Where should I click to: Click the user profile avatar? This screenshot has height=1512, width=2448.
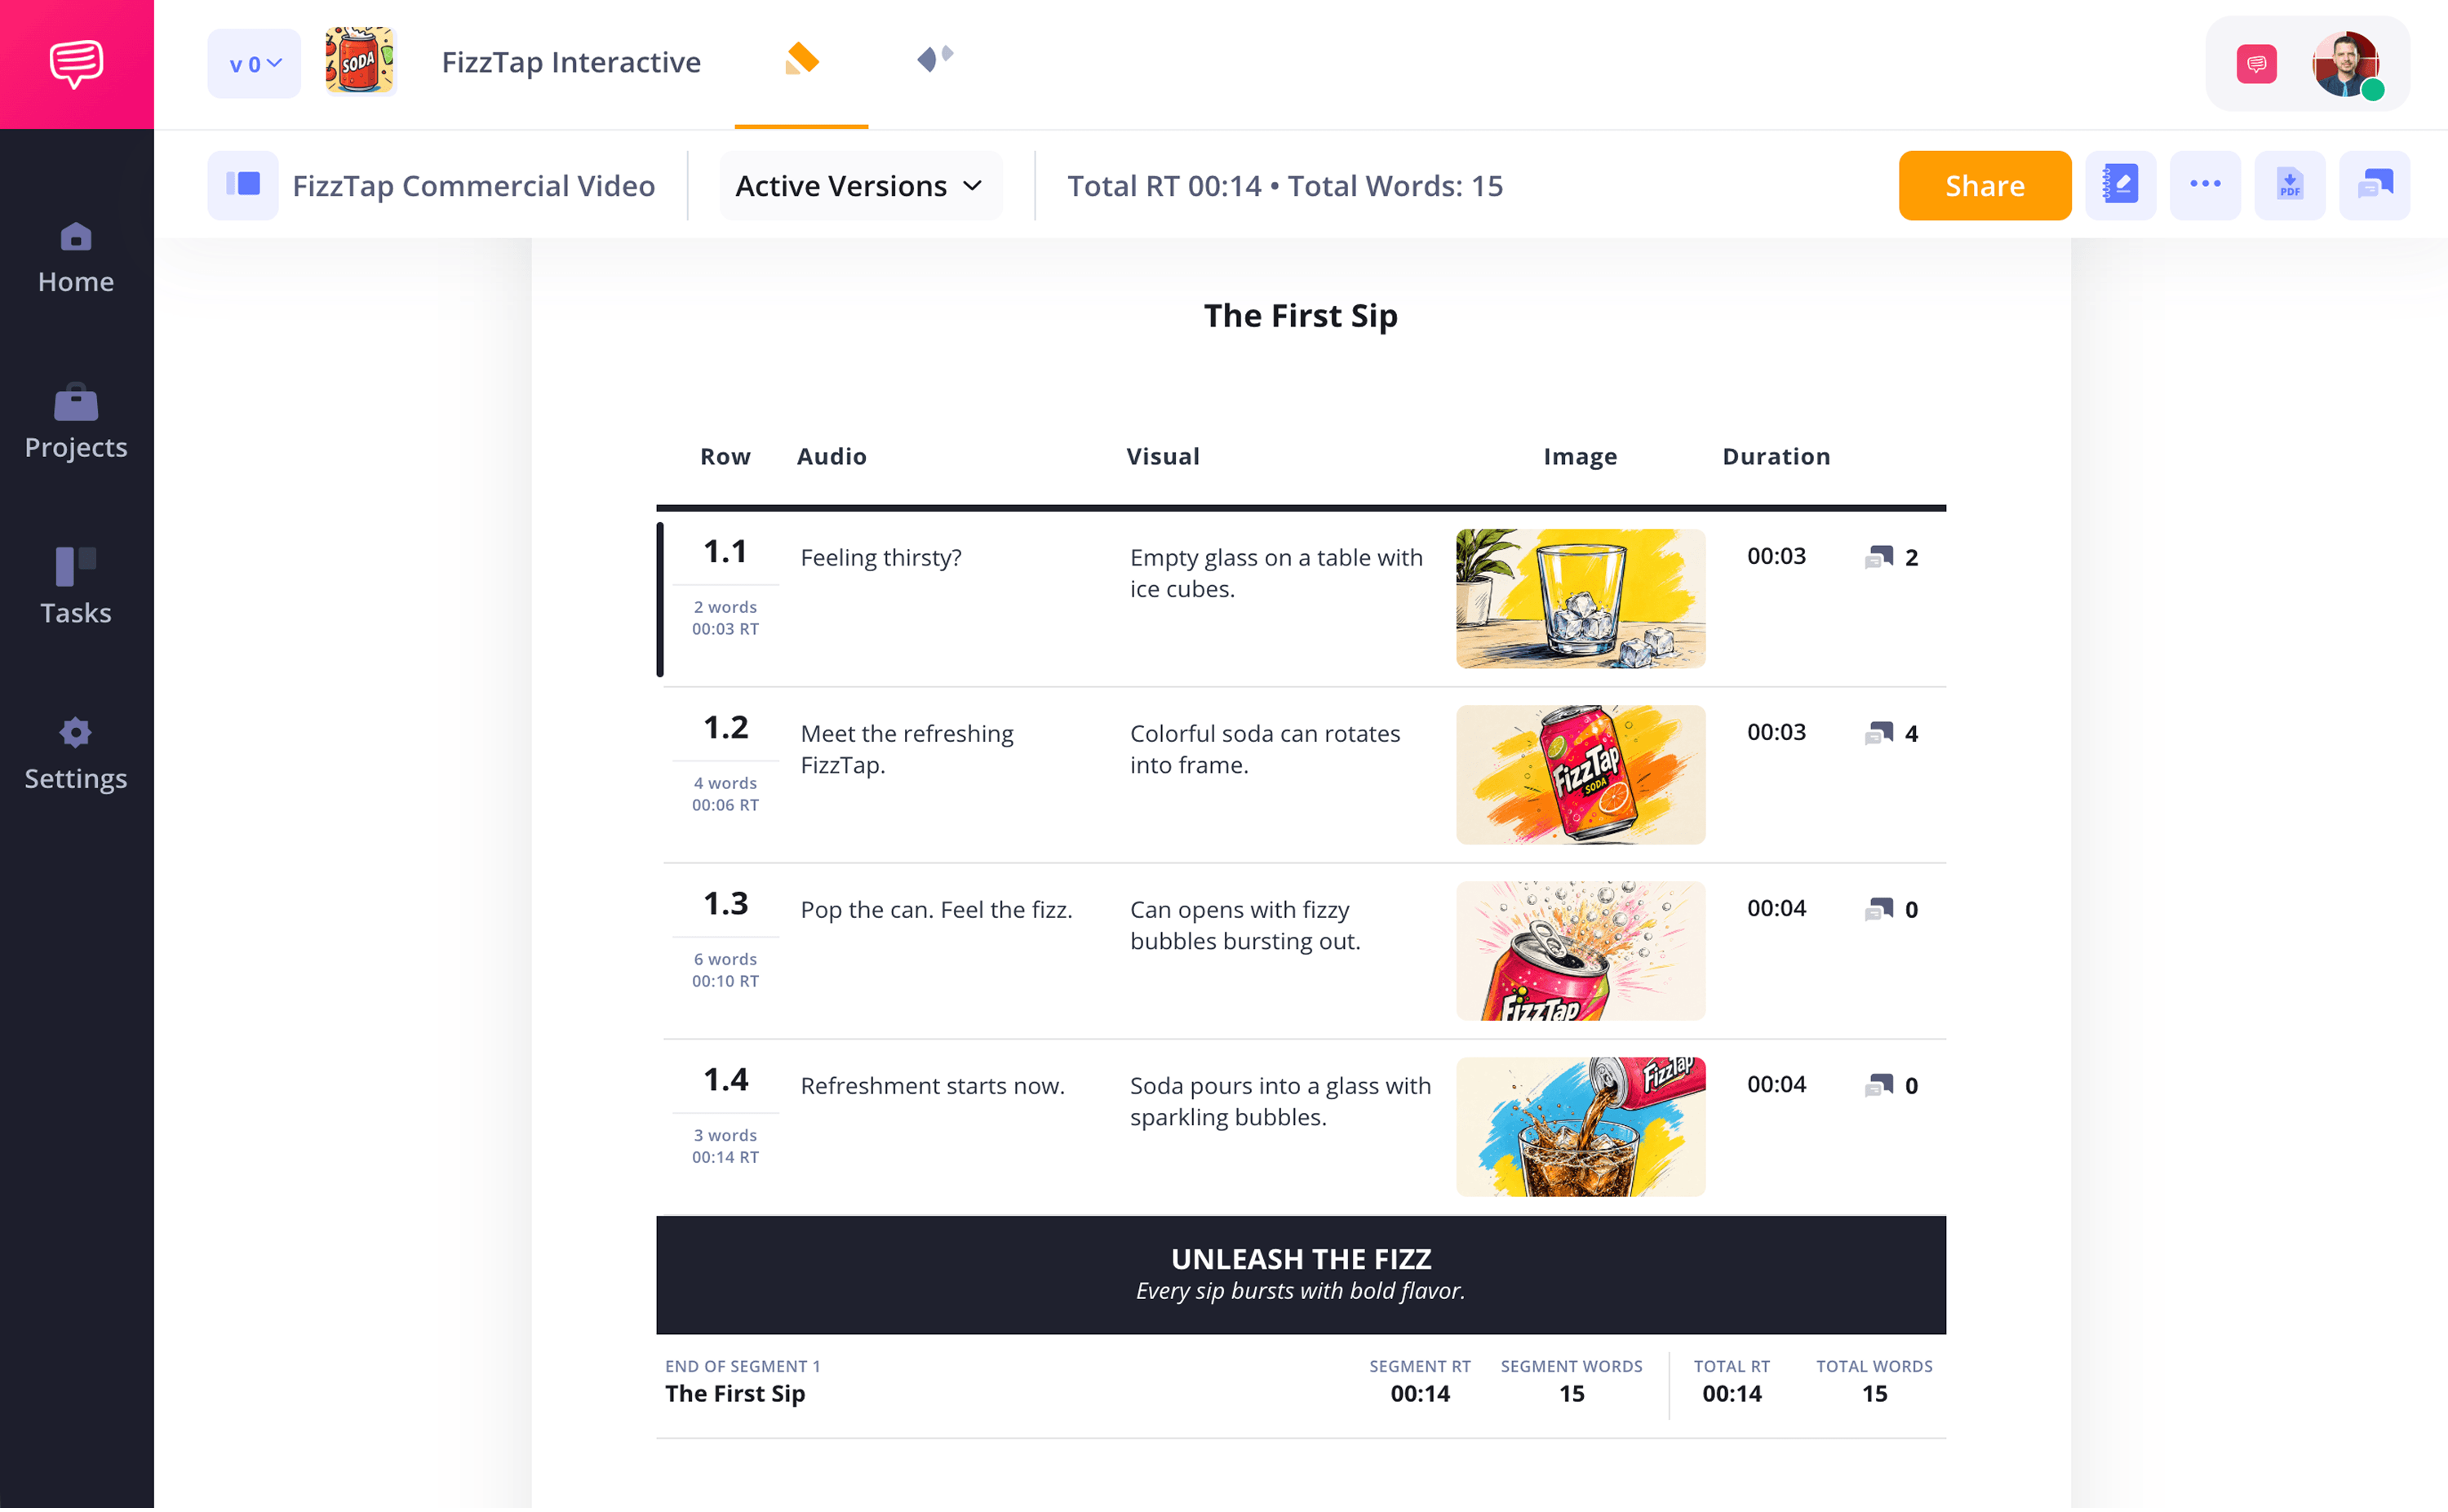tap(2346, 64)
